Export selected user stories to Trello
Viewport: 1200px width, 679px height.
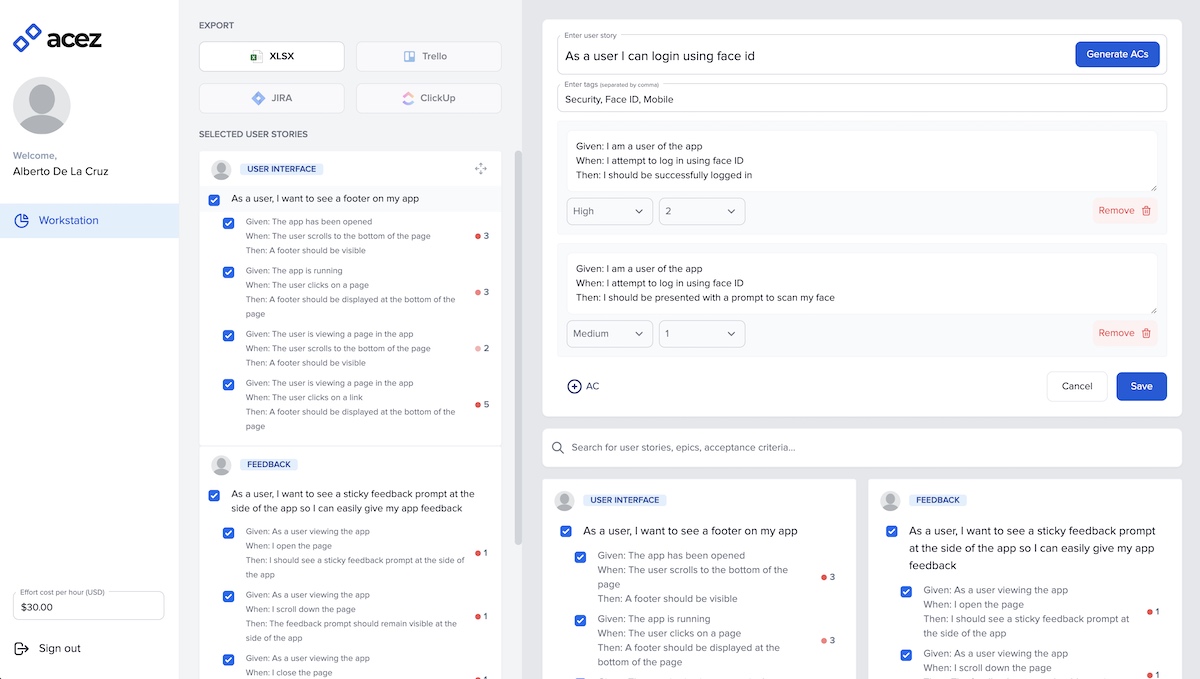tap(428, 56)
